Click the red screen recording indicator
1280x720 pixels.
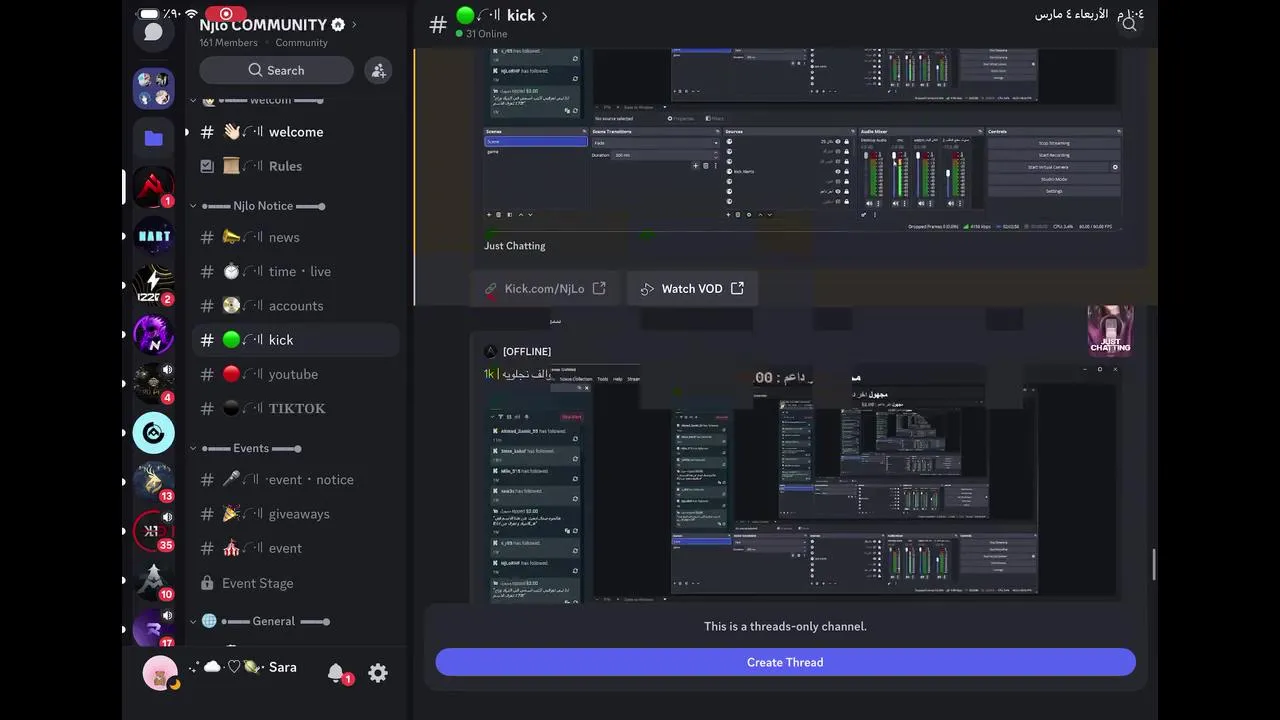pos(226,14)
